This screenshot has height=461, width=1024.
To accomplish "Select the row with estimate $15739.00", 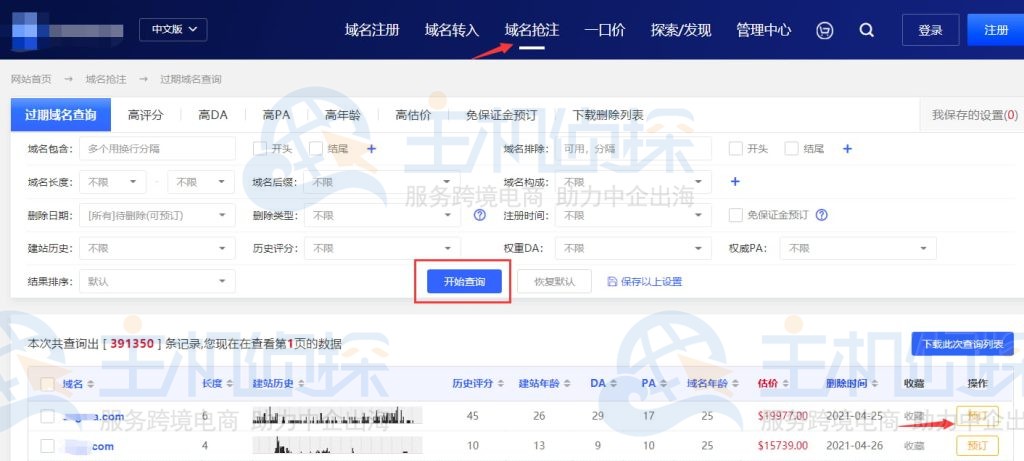I will click(x=48, y=446).
